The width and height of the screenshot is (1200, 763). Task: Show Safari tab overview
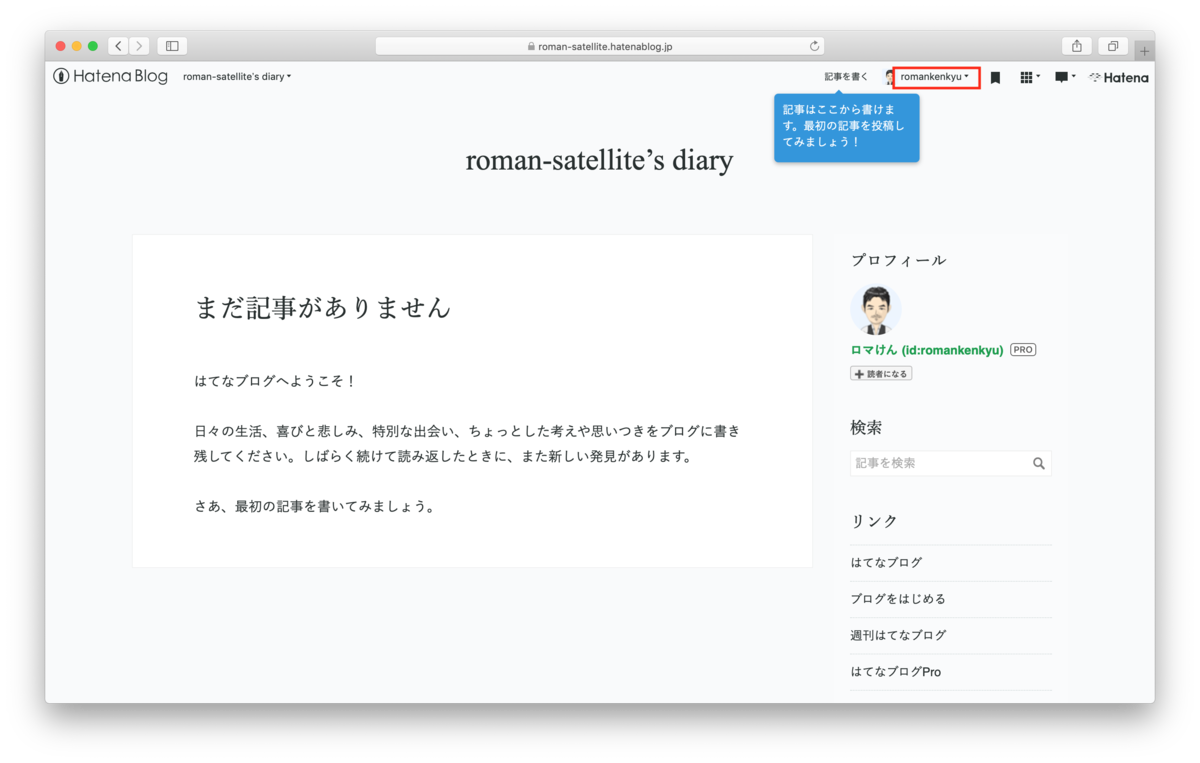tap(1113, 46)
